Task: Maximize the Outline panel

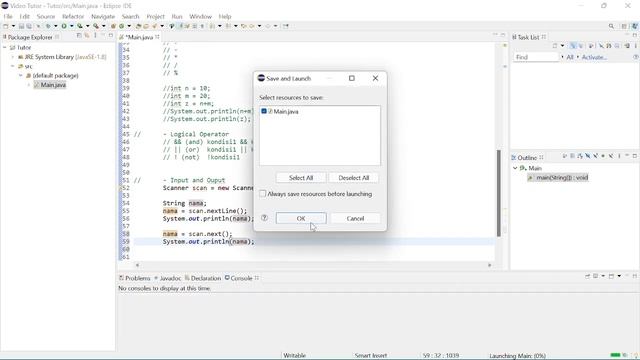Action: coord(635,156)
